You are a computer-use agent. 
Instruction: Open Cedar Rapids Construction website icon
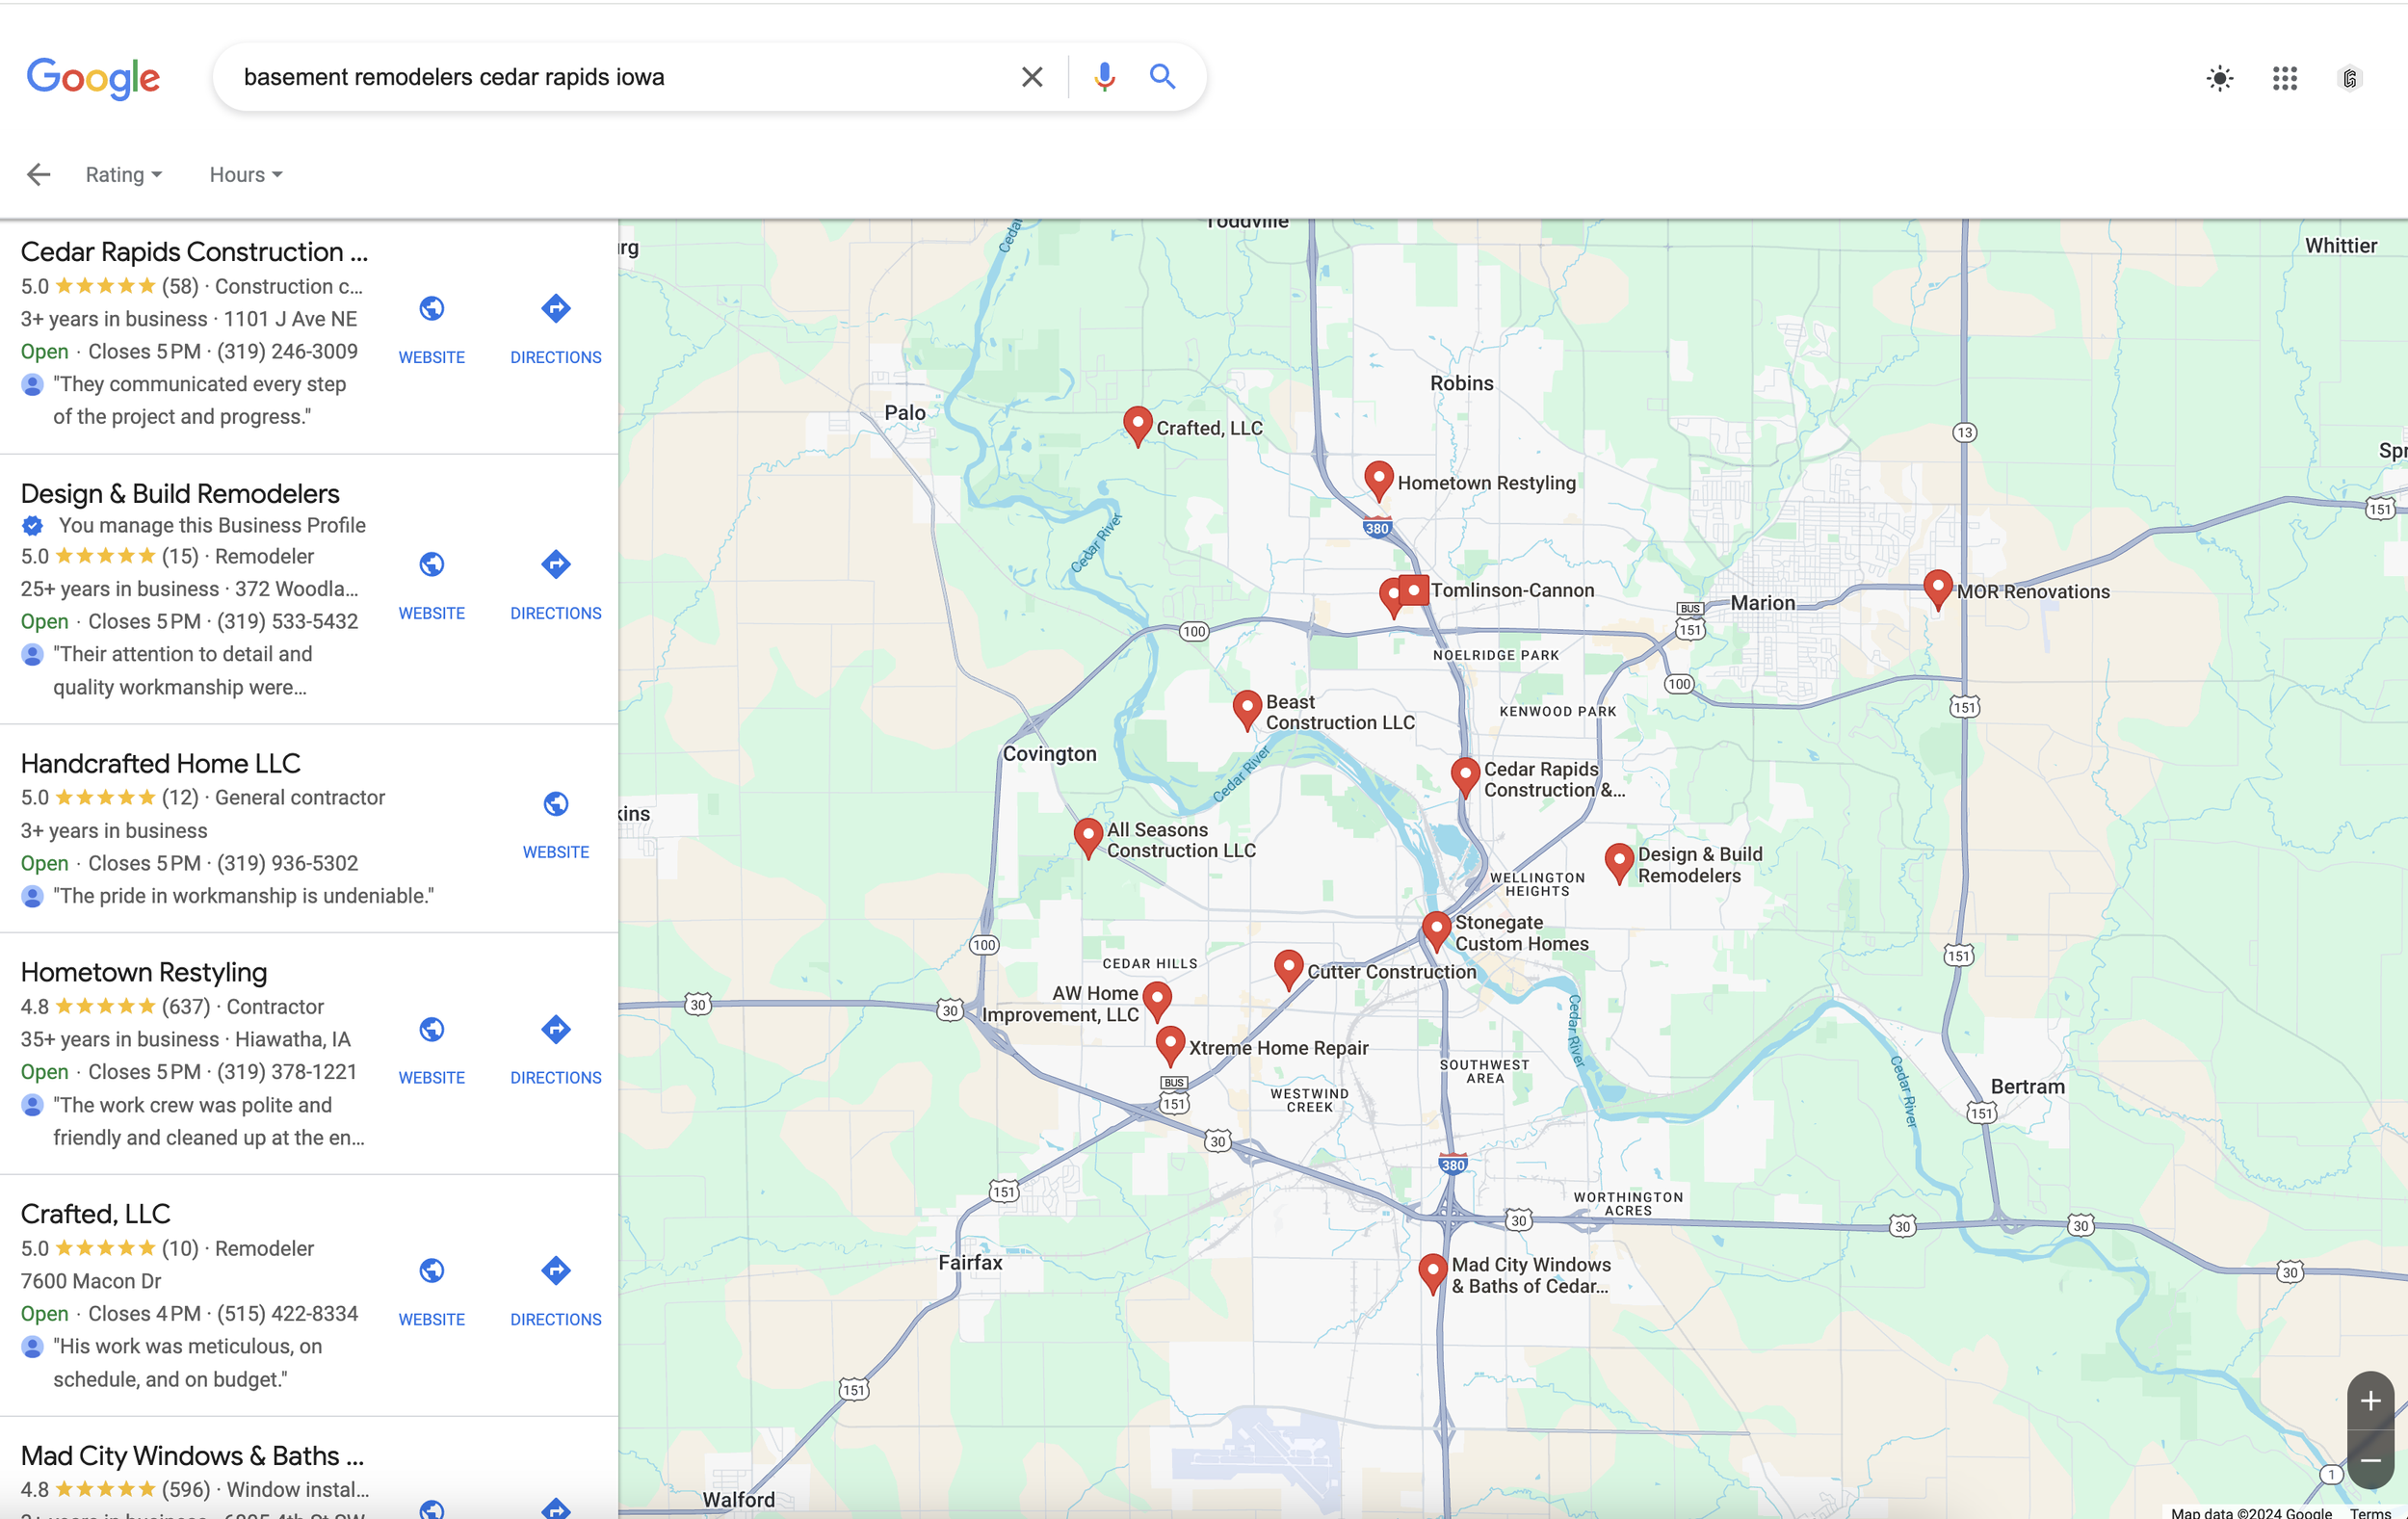(431, 309)
